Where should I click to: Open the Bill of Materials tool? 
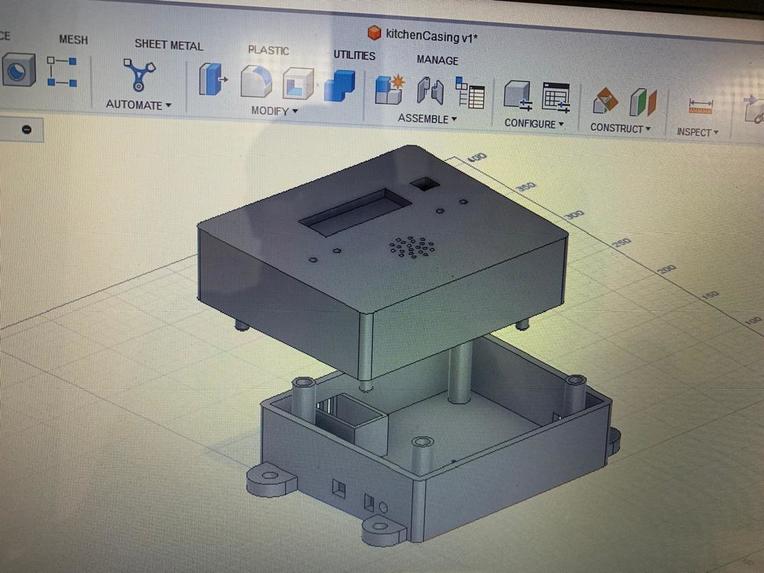pos(470,92)
